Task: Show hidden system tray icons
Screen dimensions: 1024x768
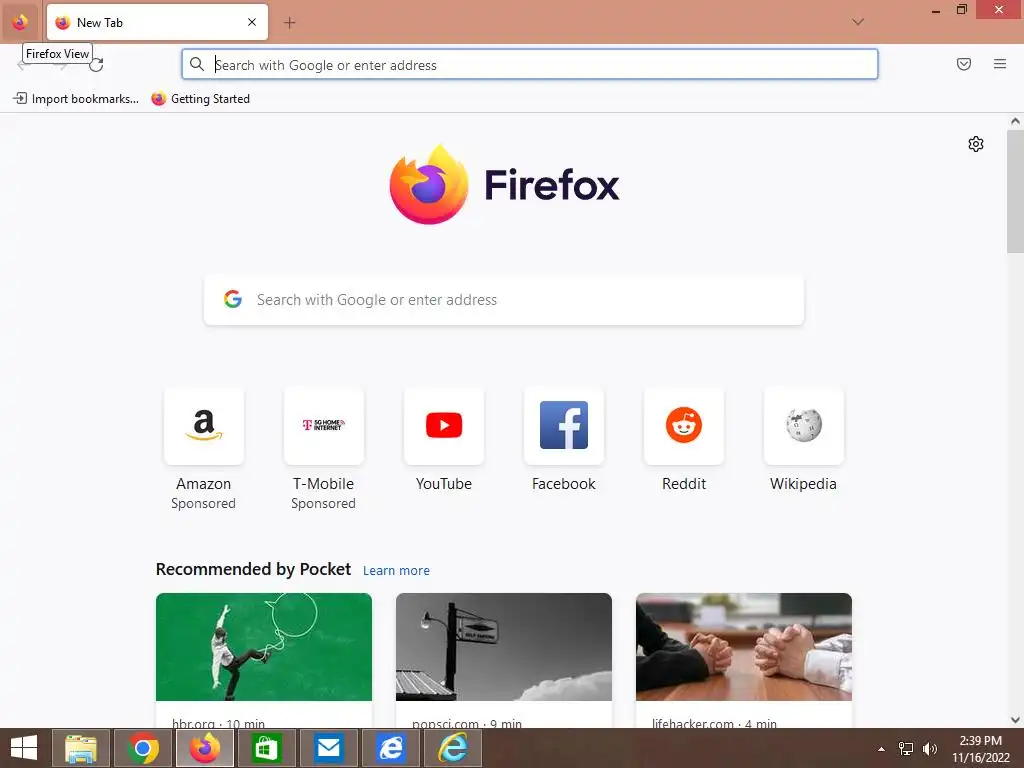Action: tap(882, 749)
